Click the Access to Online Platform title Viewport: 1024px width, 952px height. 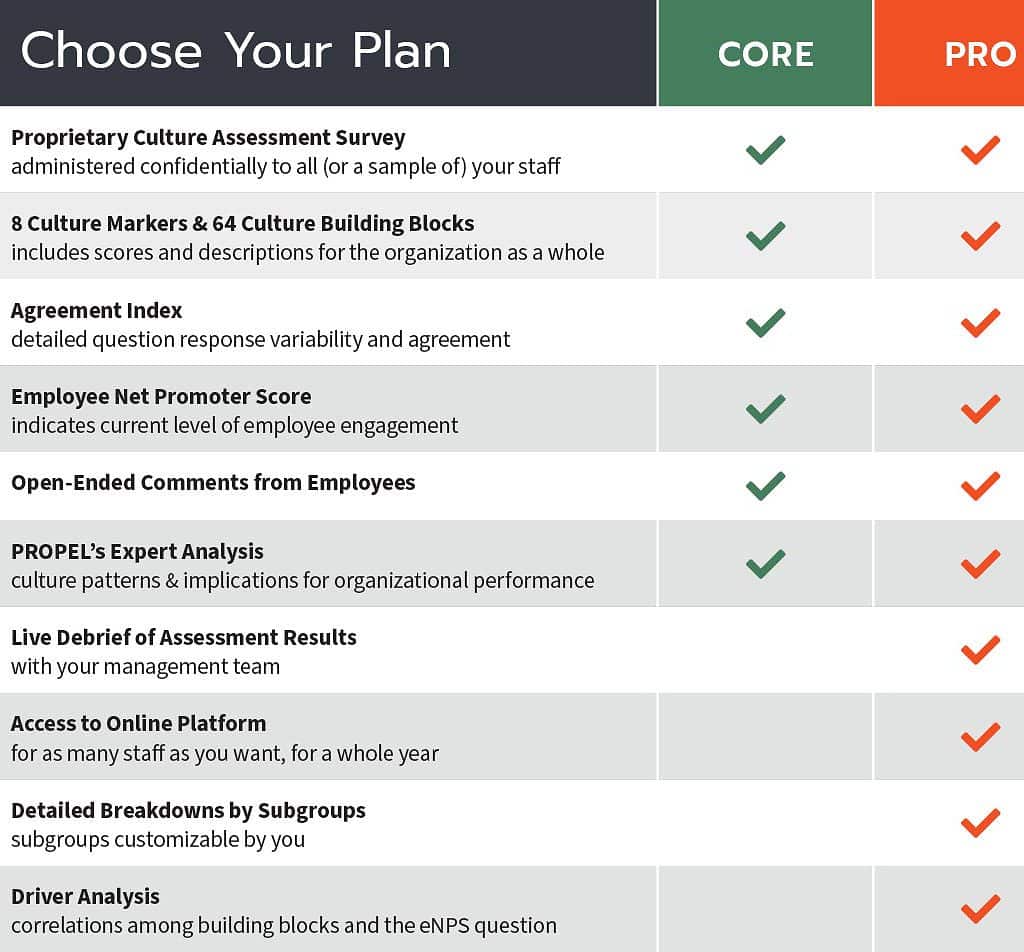coord(138,723)
